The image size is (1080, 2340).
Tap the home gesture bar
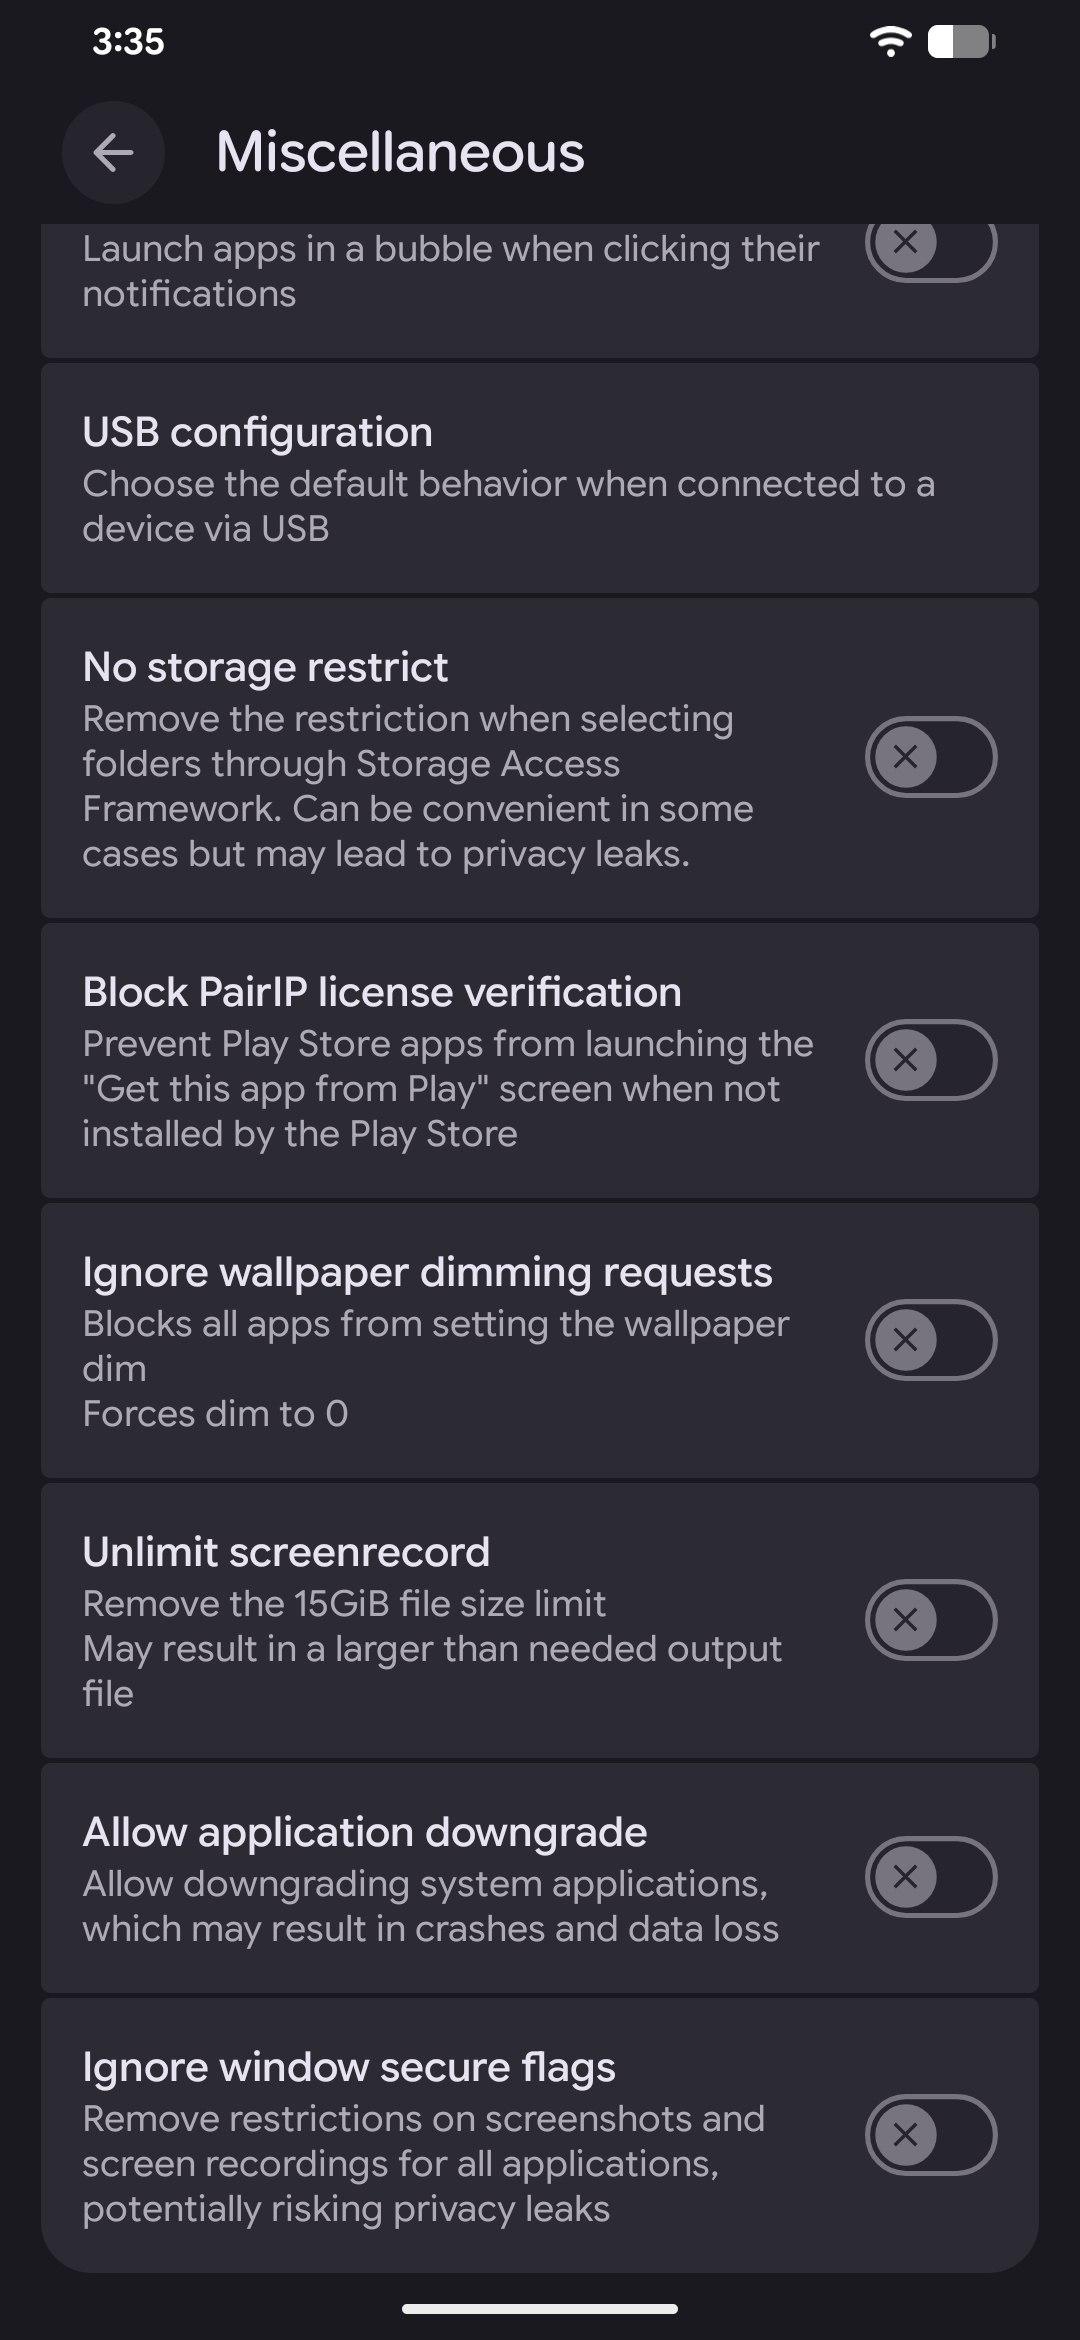tap(540, 2309)
